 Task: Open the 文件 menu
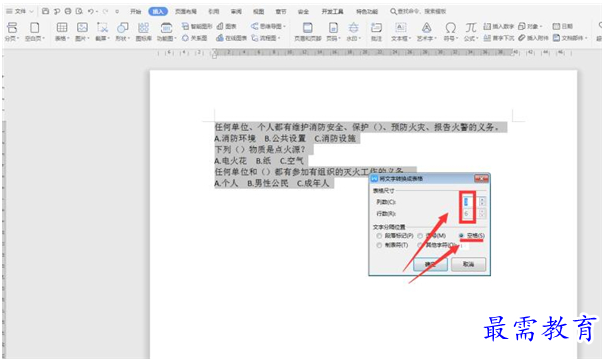pyautogui.click(x=20, y=12)
